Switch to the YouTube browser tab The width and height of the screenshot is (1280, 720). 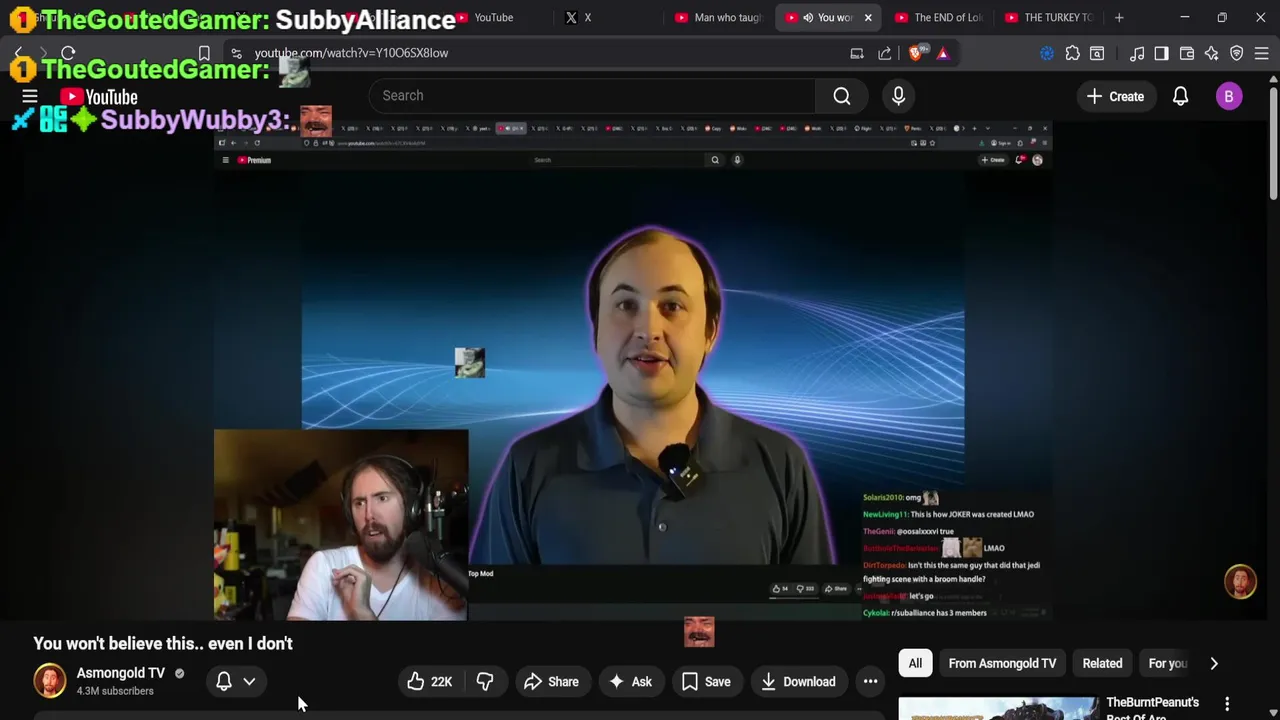(493, 17)
